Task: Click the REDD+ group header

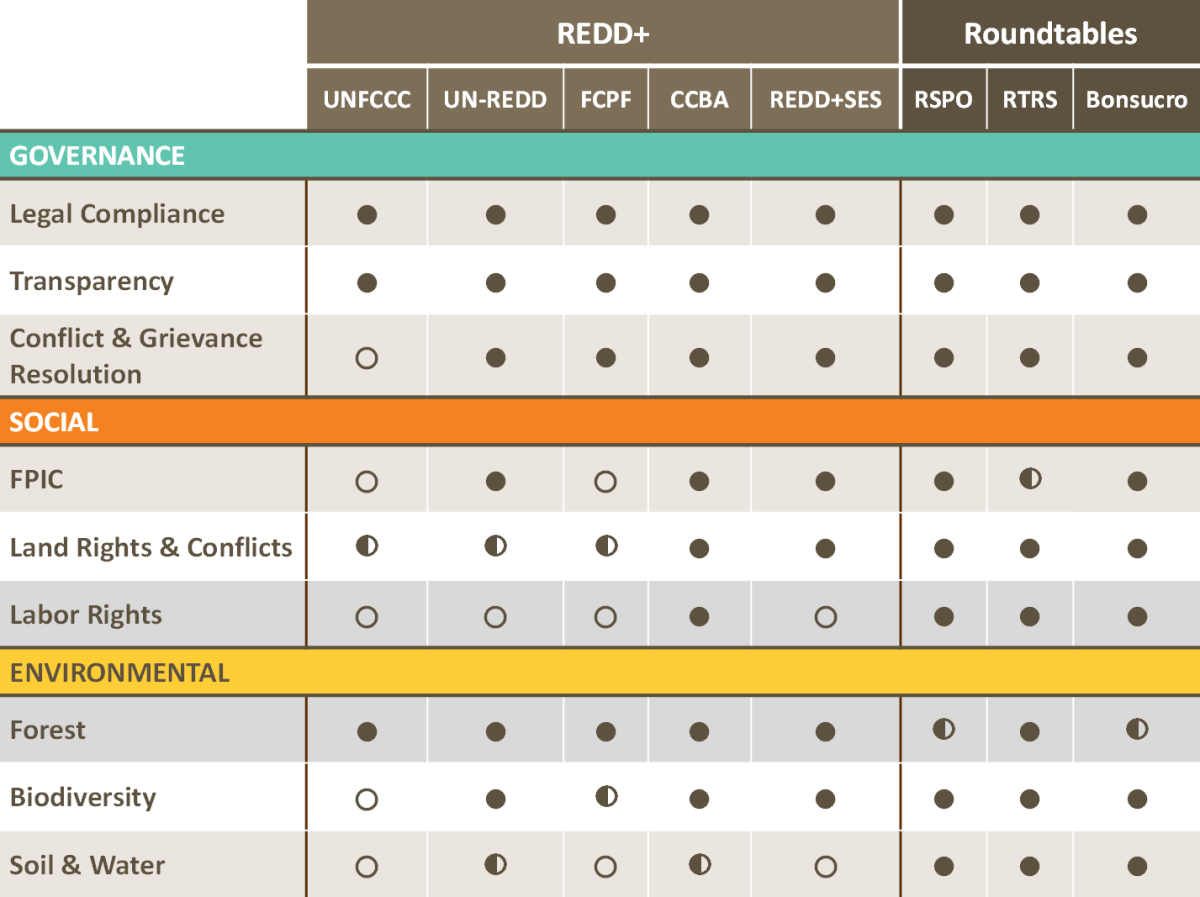Action: click(x=603, y=33)
